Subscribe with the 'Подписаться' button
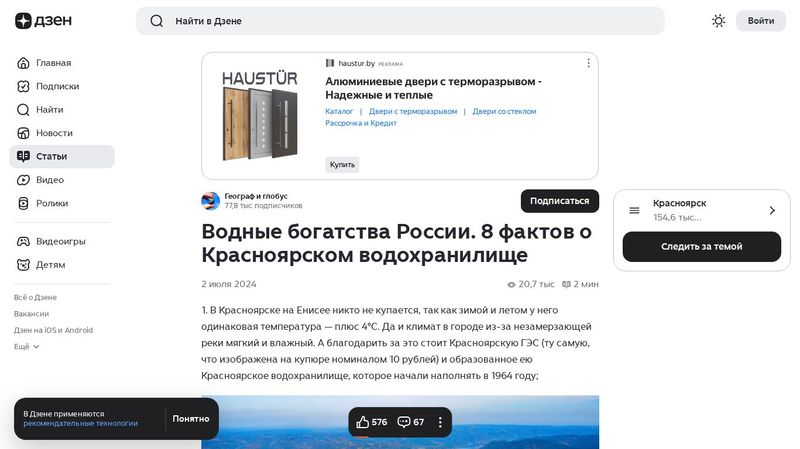 coord(559,201)
